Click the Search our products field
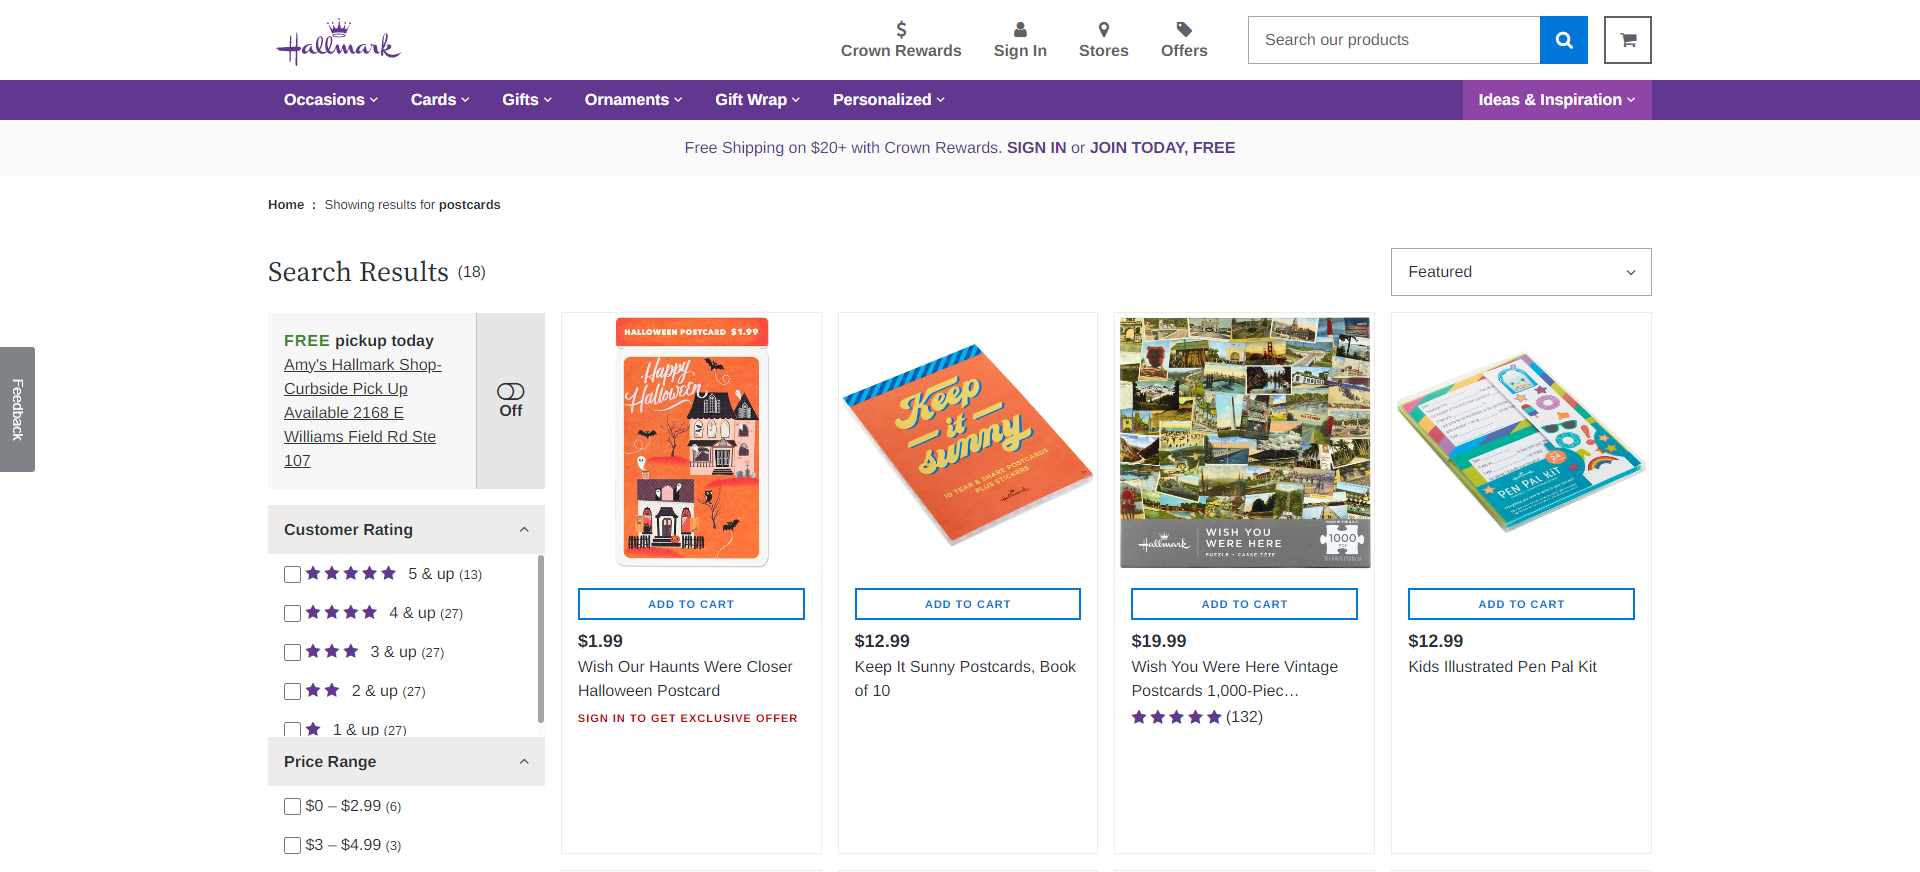1920x872 pixels. click(1393, 40)
